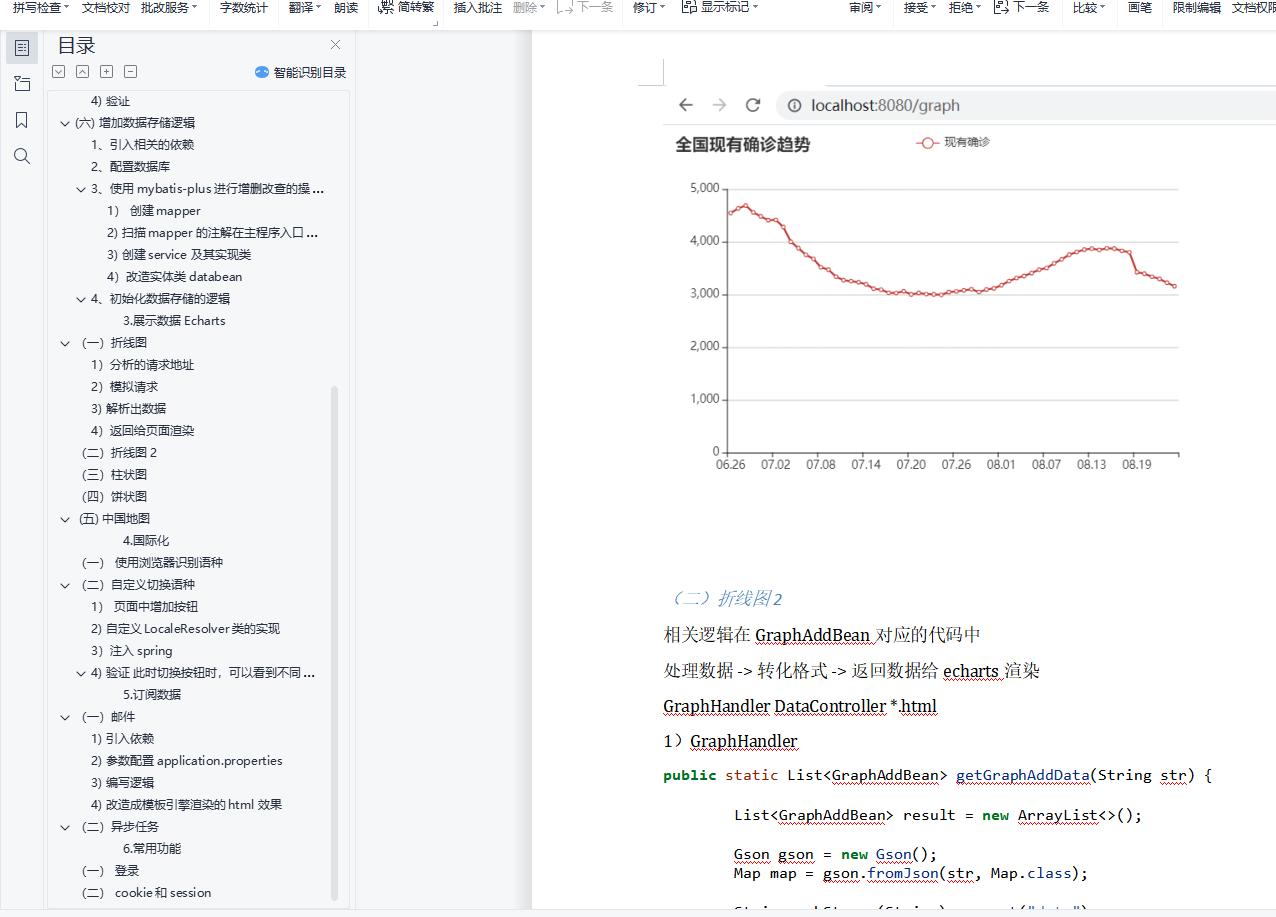Screen dimensions: 1276x917
Task: Collapse the 3、使用 mybatis-plus outline node
Action: [x=82, y=189]
